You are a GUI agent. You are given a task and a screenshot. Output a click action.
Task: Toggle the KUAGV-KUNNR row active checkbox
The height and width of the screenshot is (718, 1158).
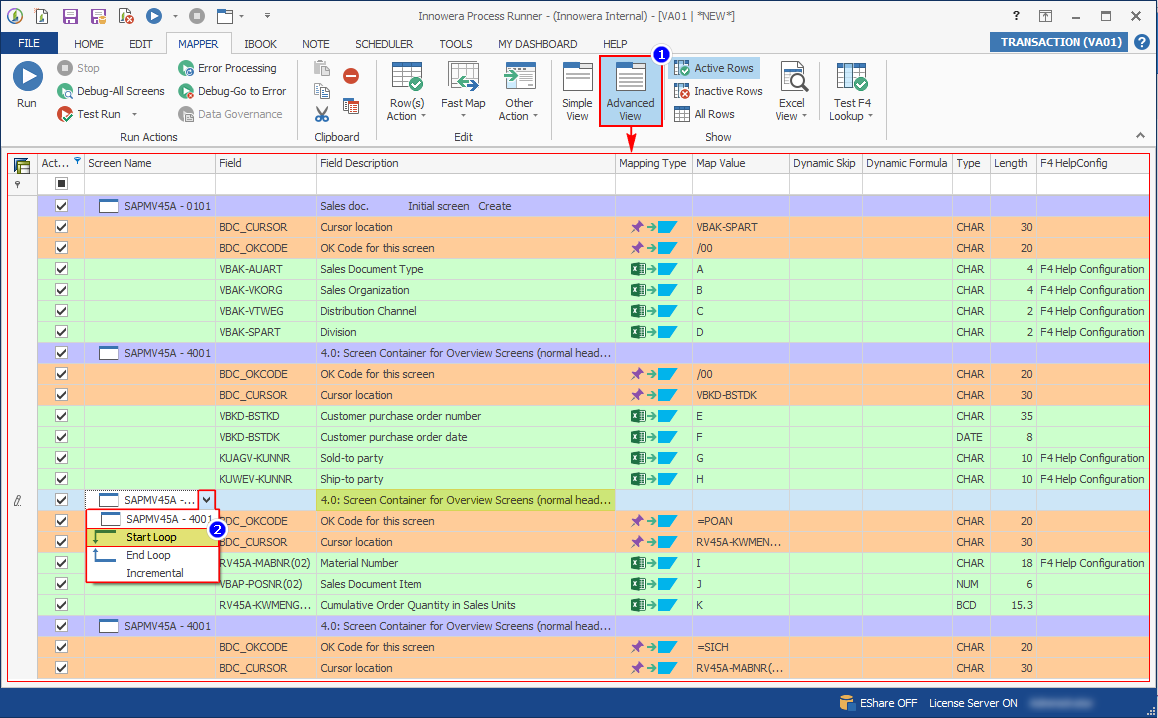(61, 458)
